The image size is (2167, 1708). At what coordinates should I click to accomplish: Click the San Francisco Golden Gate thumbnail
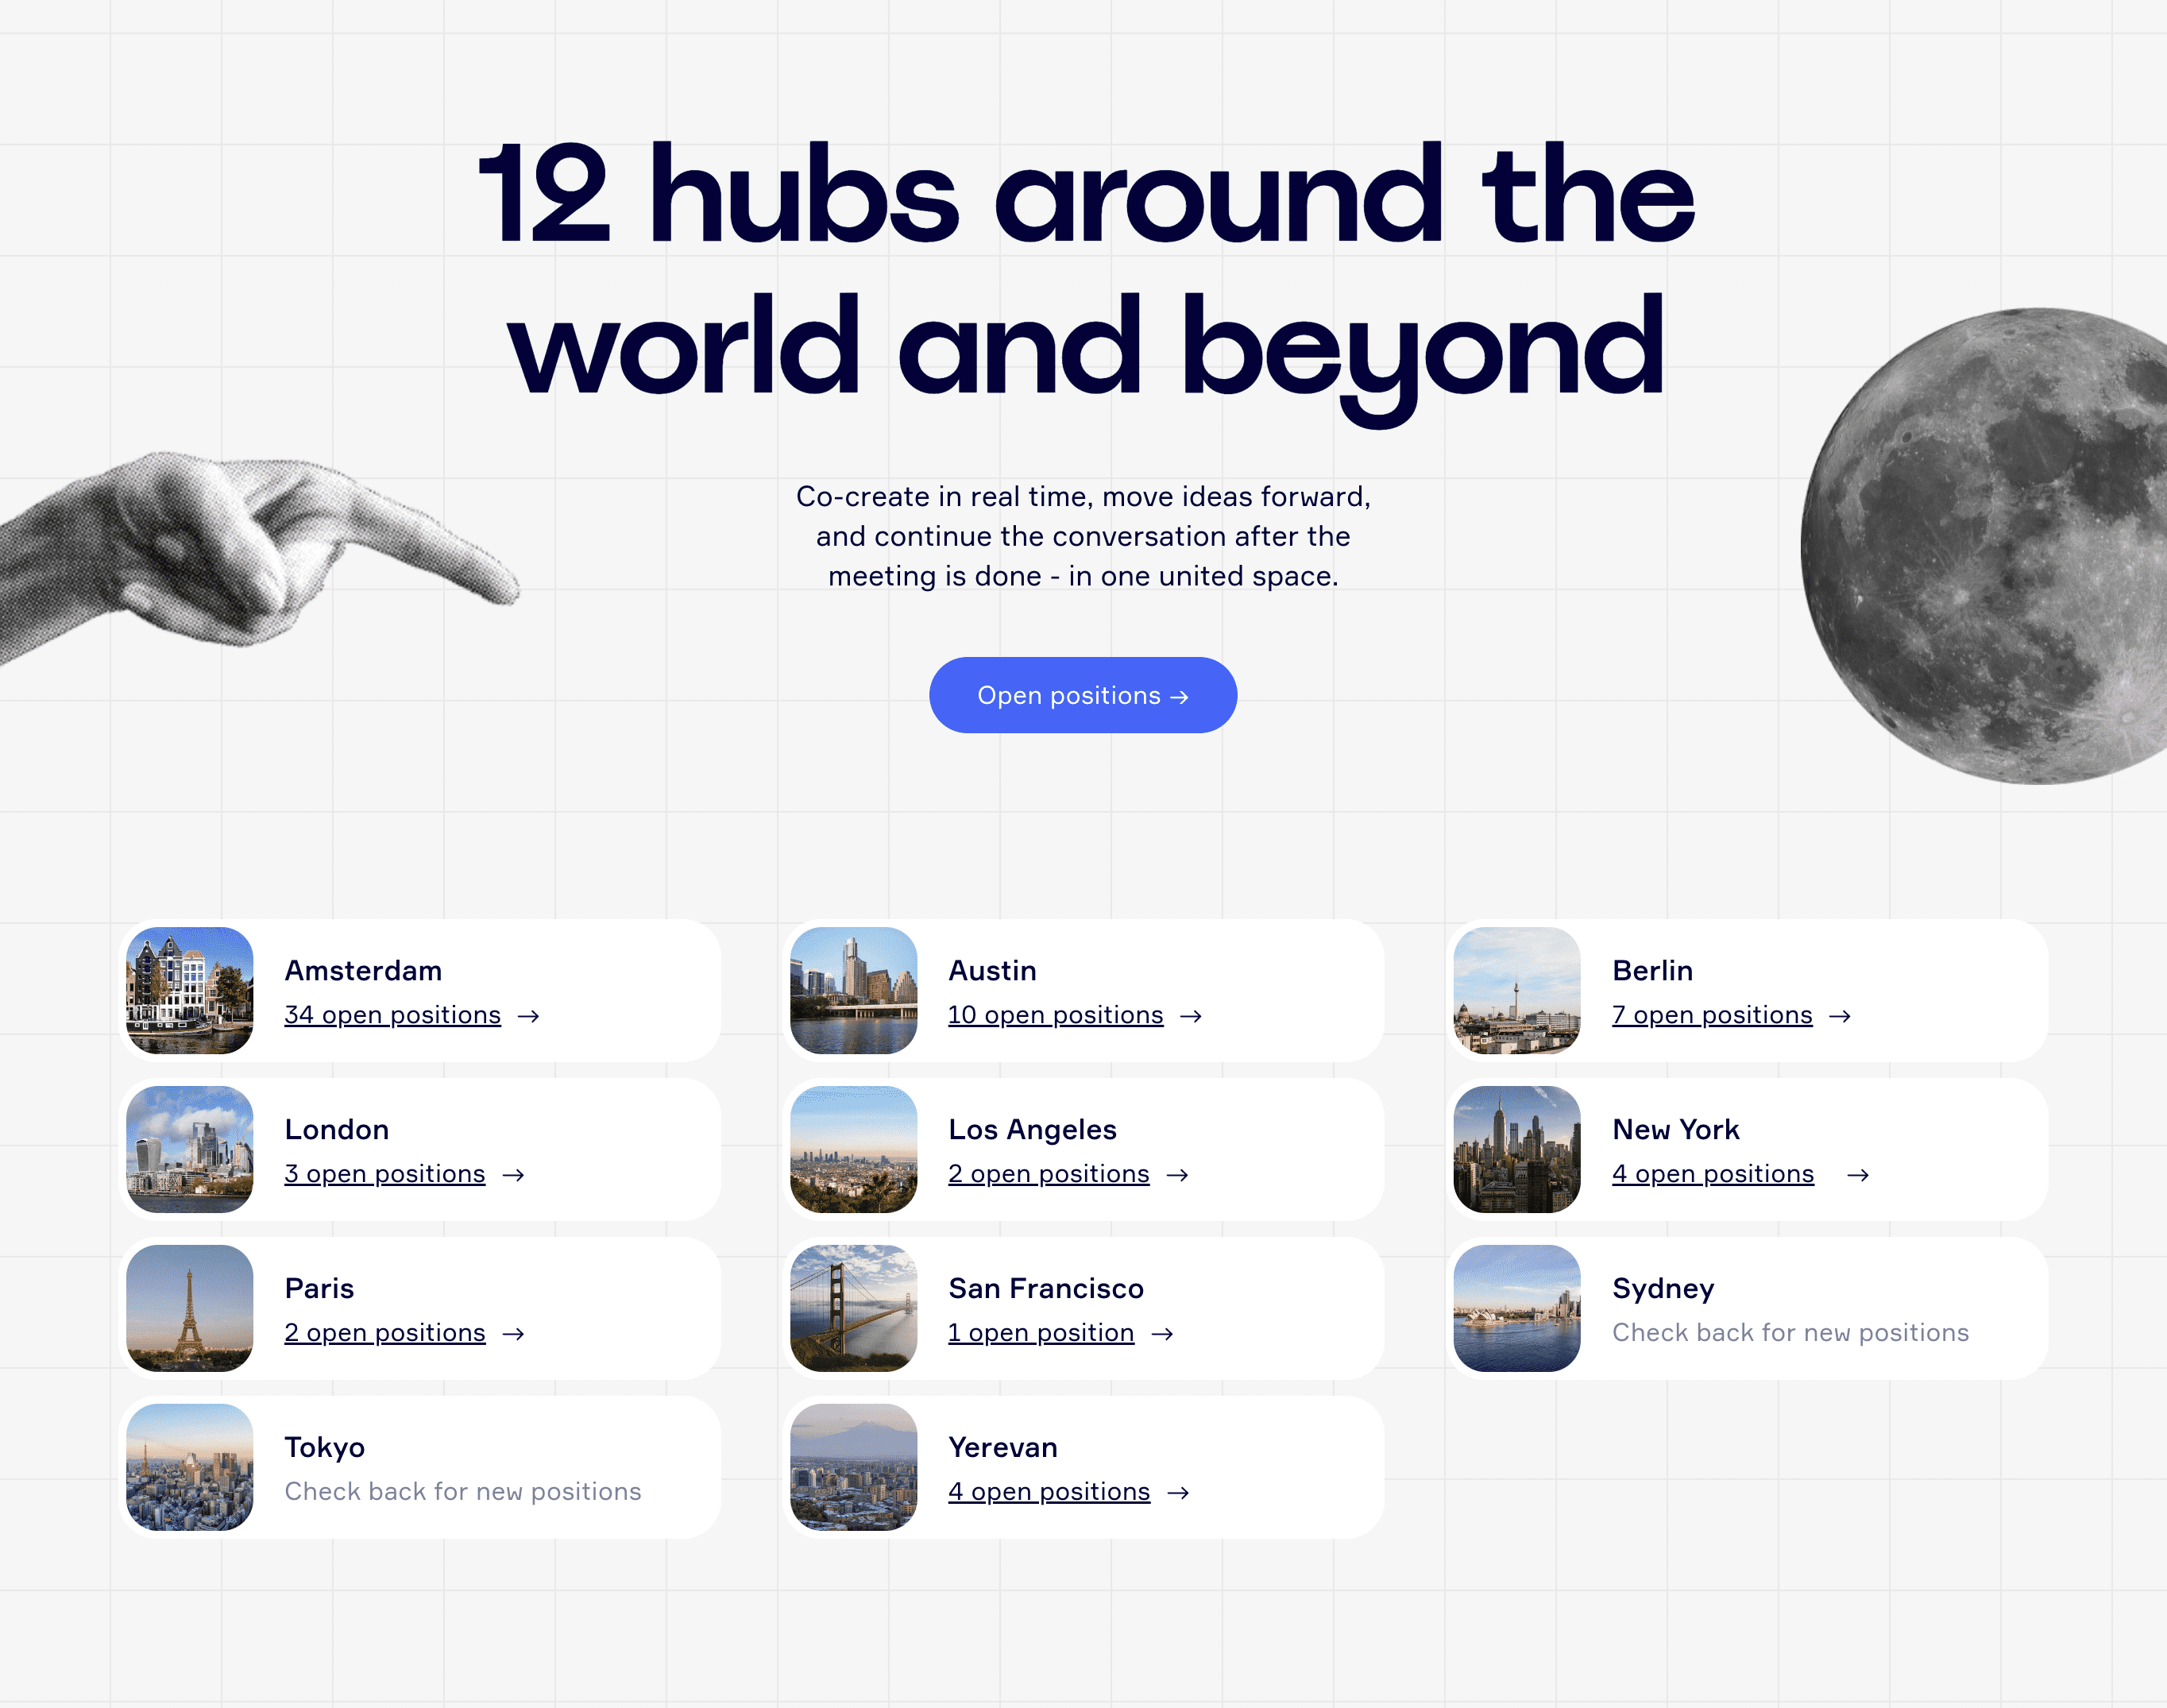tap(853, 1308)
